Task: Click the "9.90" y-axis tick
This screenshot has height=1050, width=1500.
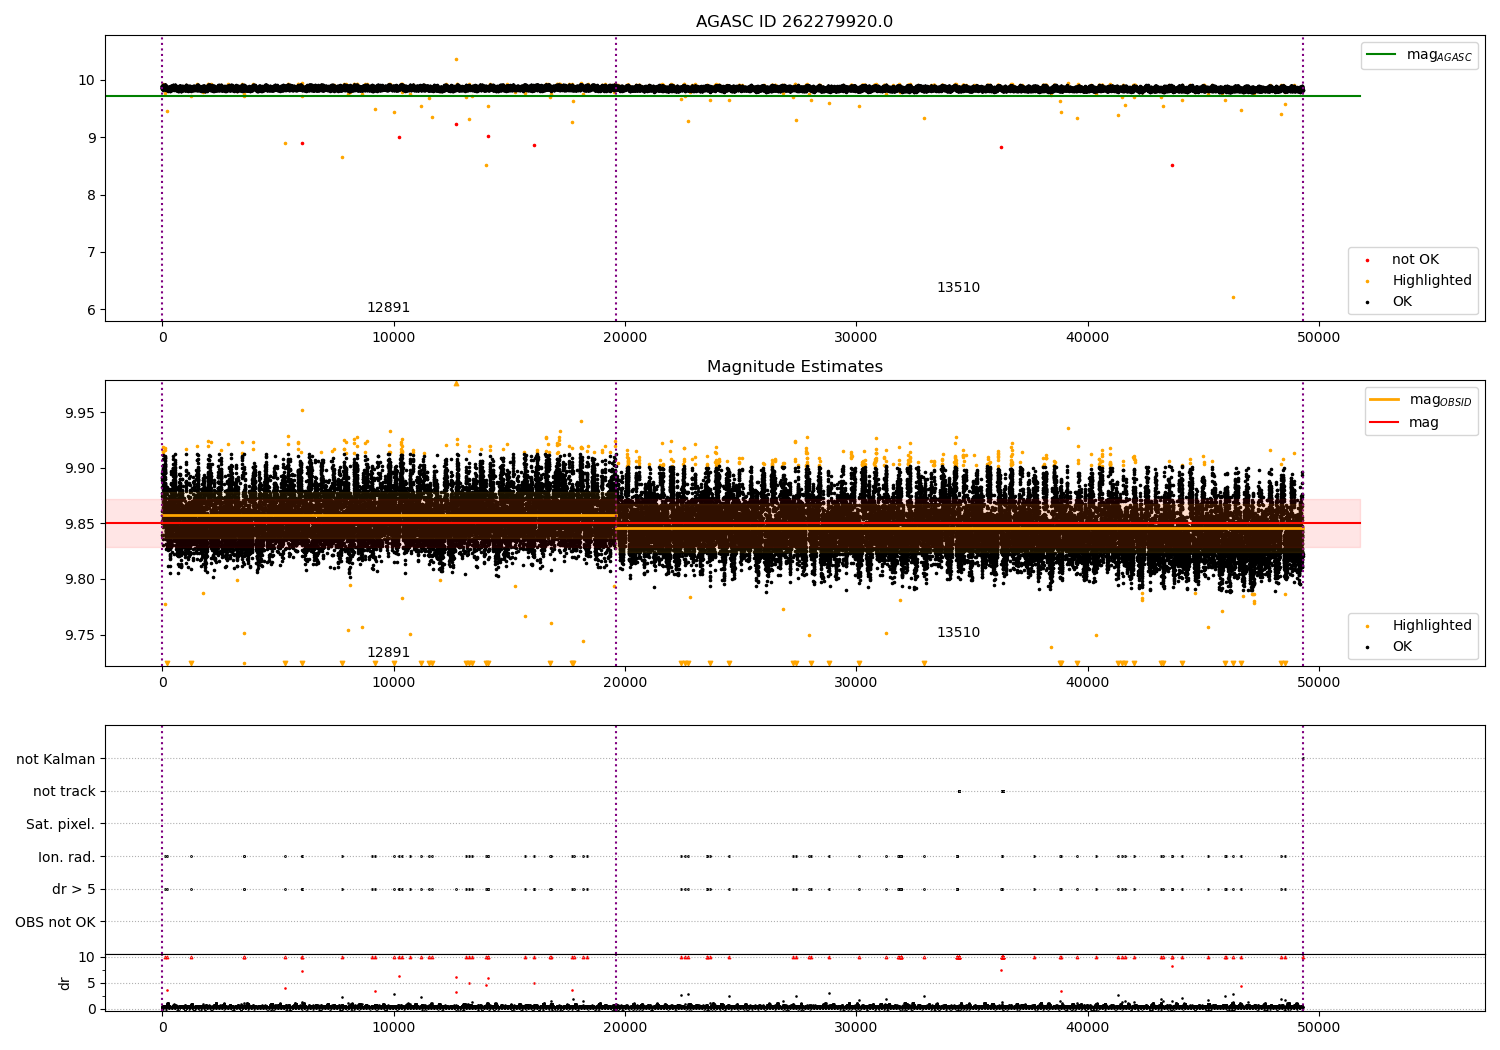Action: pos(79,469)
